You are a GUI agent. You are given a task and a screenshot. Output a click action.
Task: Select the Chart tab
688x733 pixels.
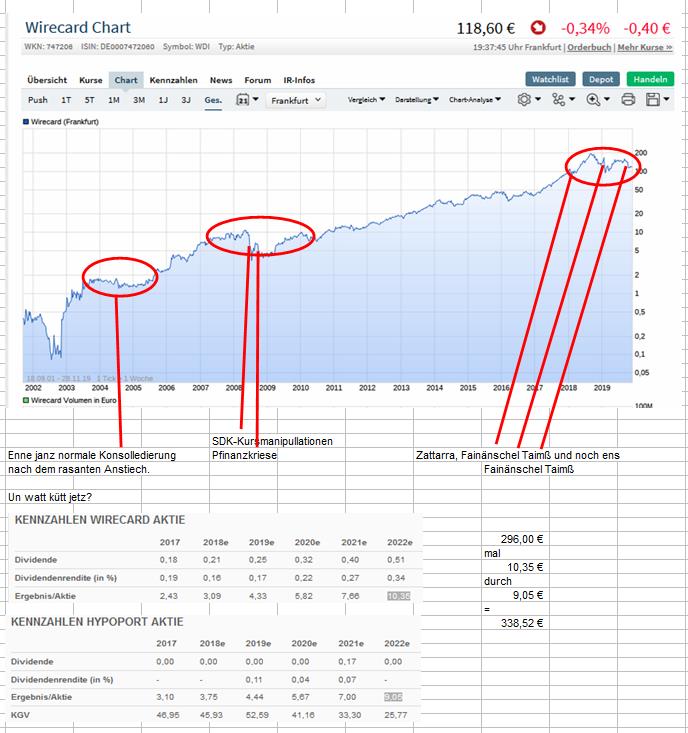click(x=126, y=80)
